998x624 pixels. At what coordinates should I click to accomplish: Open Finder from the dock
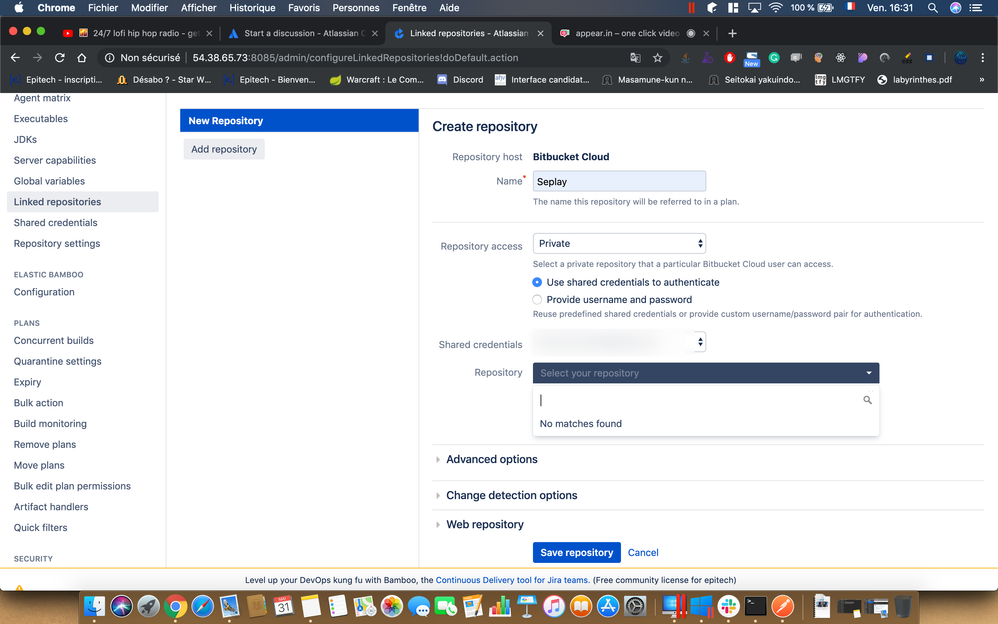tap(94, 606)
